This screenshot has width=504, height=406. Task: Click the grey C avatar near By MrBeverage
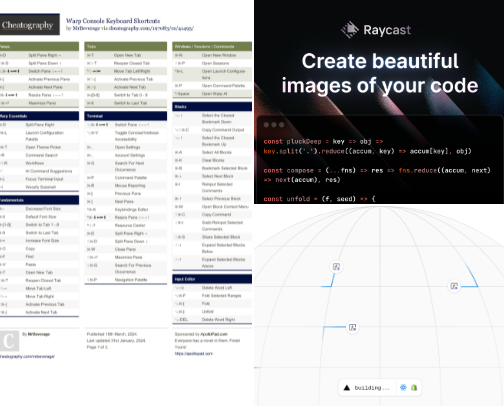(9, 341)
